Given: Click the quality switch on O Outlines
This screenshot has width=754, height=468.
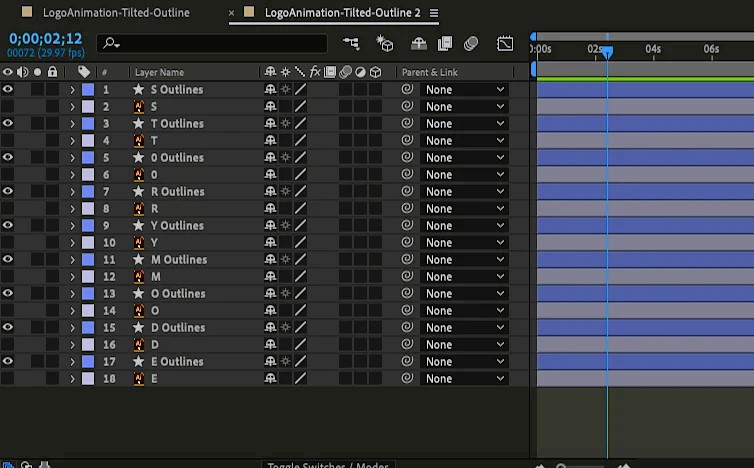Looking at the screenshot, I should pyautogui.click(x=300, y=293).
